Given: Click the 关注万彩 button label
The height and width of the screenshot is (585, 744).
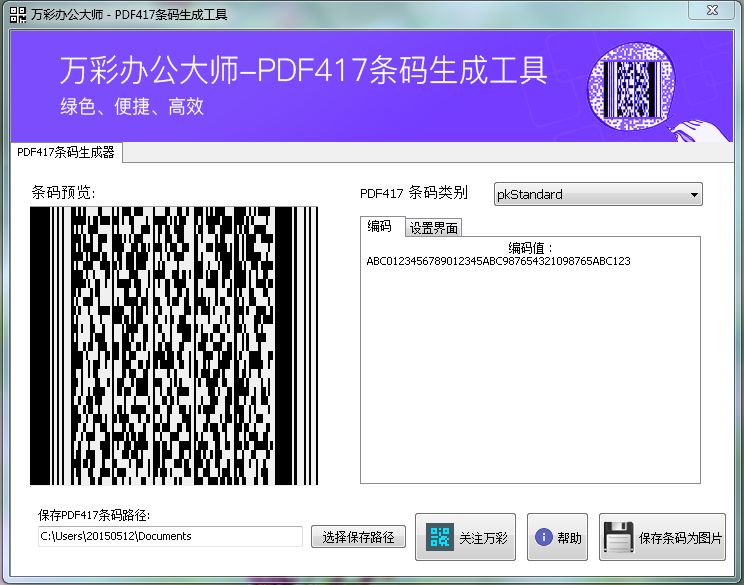Looking at the screenshot, I should pyautogui.click(x=484, y=538).
